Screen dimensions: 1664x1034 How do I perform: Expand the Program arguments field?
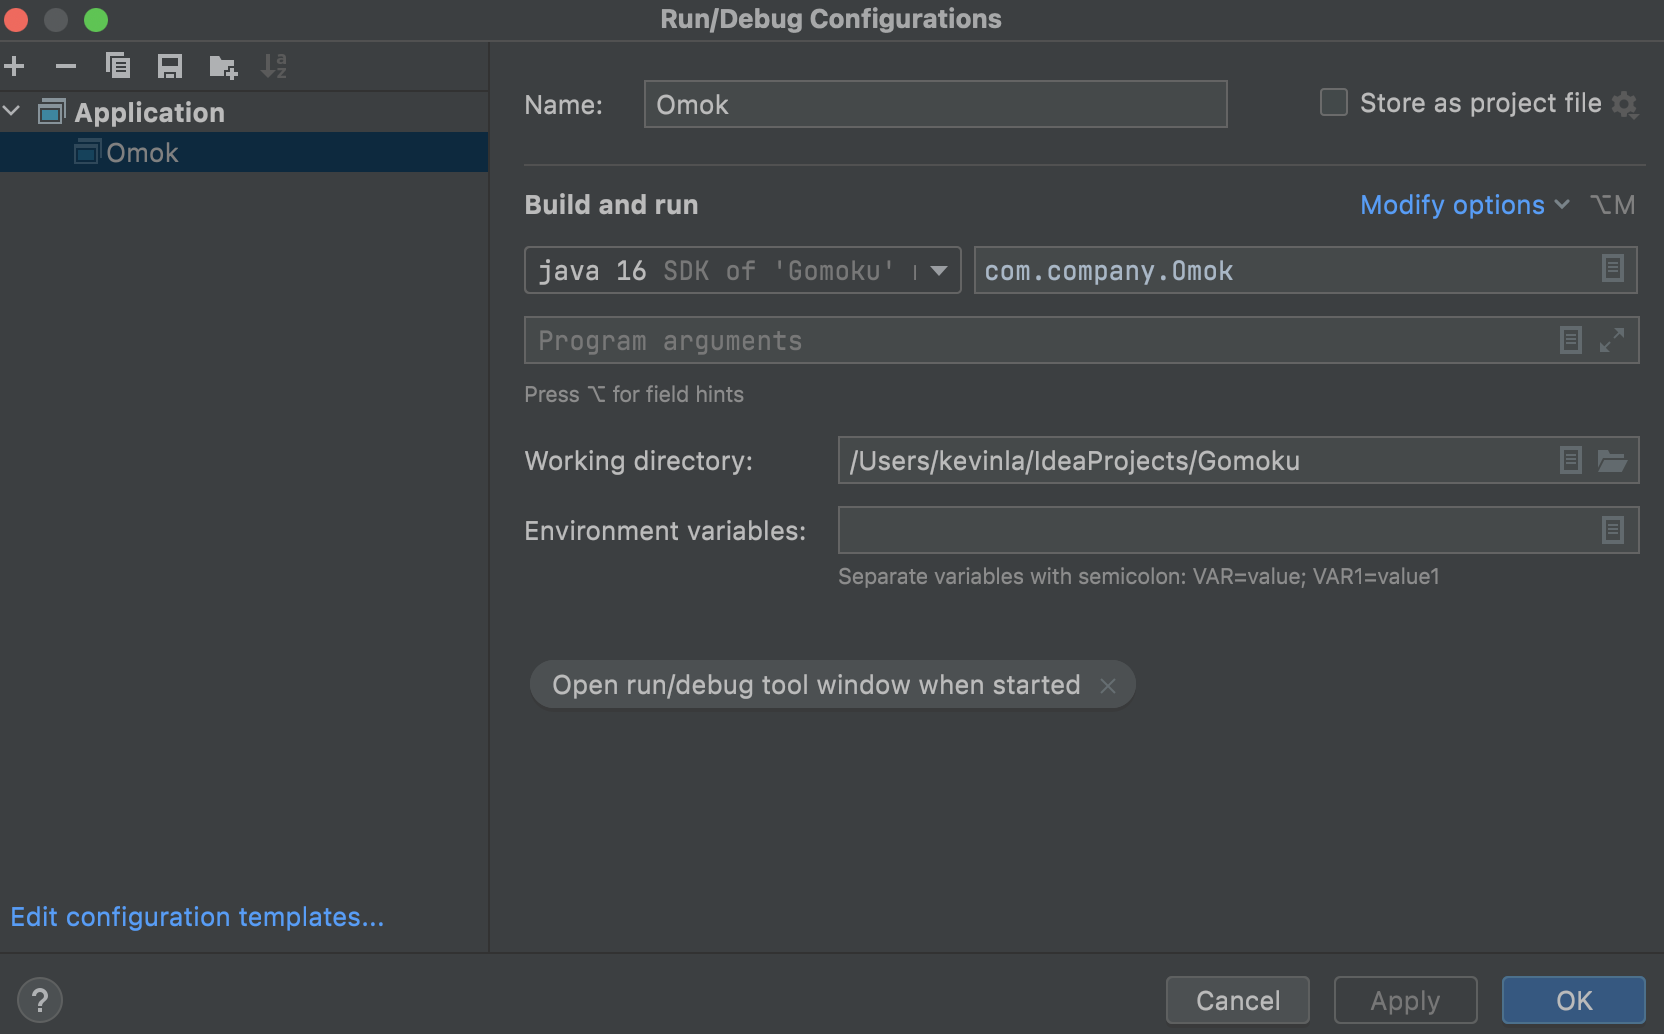[x=1611, y=340]
